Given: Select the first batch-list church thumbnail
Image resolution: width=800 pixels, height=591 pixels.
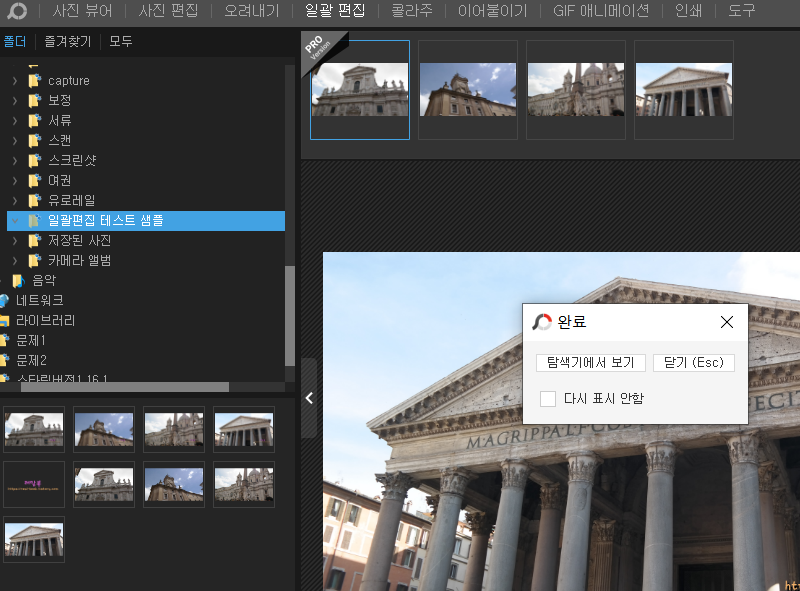Looking at the screenshot, I should click(x=360, y=90).
